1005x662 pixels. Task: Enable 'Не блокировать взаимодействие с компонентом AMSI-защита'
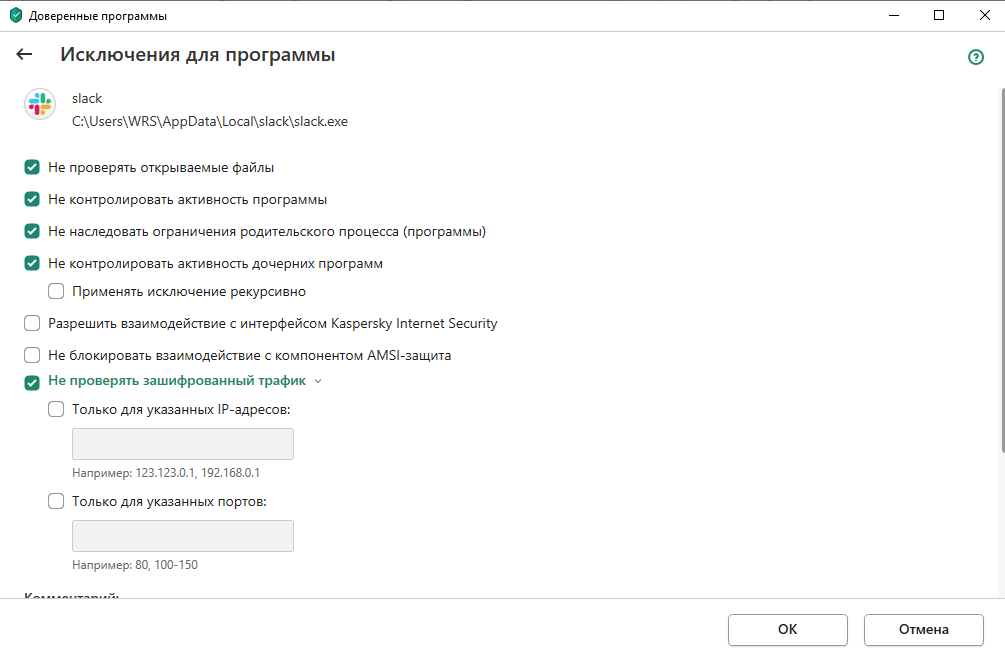(x=32, y=355)
